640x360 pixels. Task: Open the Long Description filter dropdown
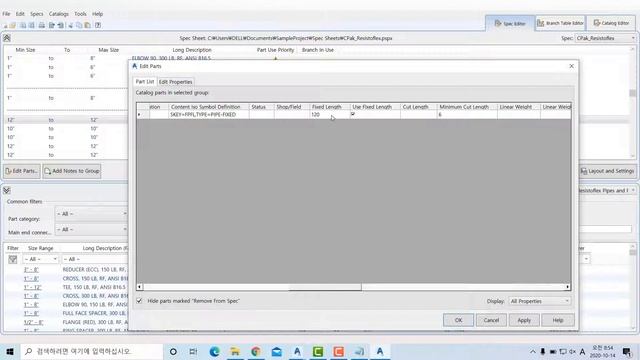[95, 259]
